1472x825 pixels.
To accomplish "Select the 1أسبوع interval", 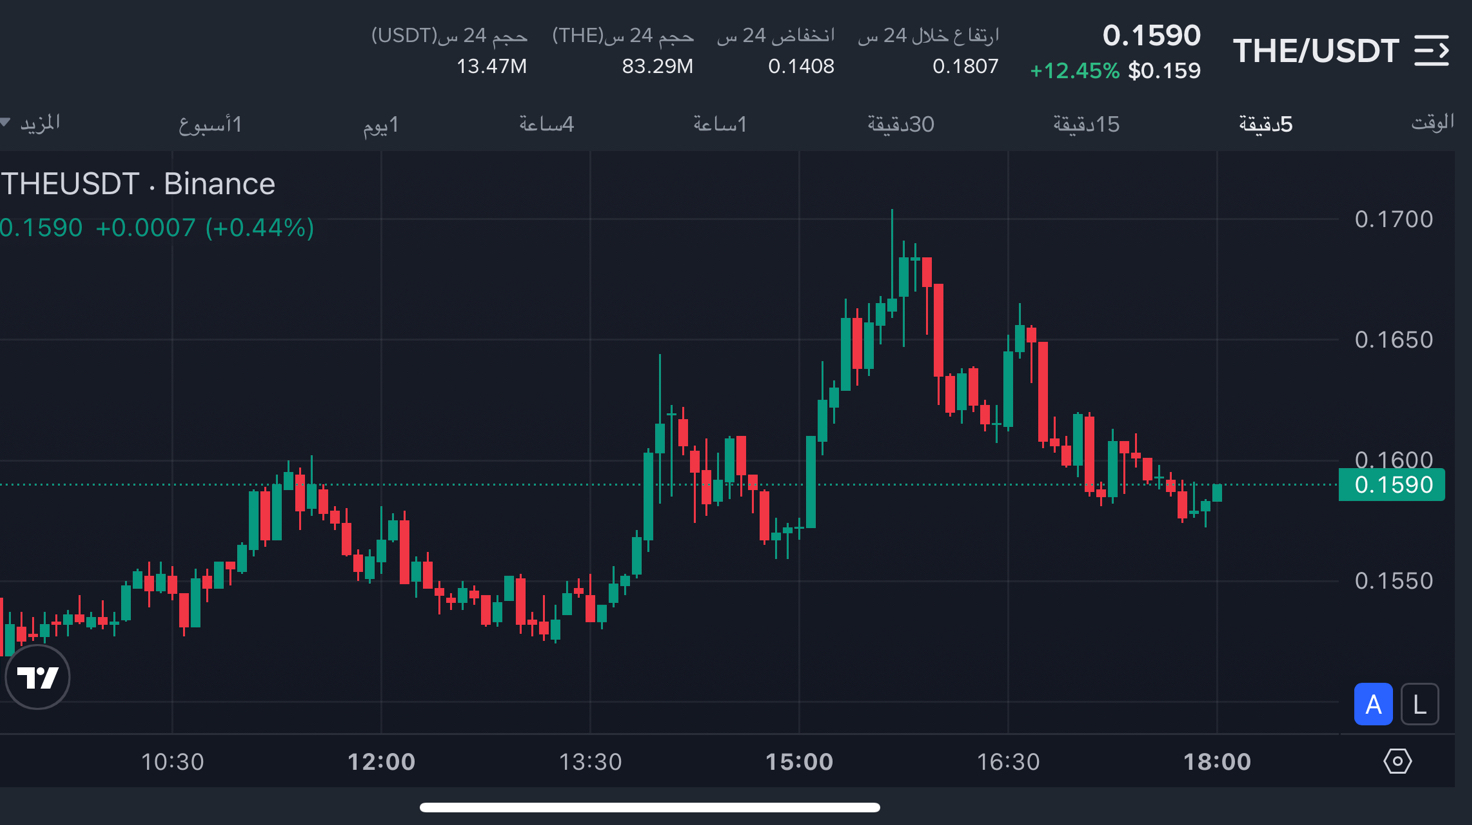I will pyautogui.click(x=210, y=124).
